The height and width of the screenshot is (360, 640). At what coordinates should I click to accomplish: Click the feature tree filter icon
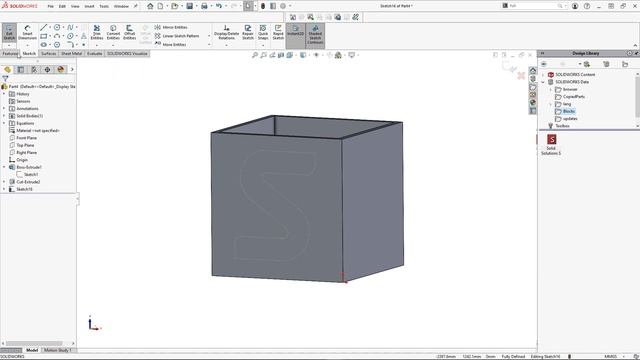coord(5,78)
